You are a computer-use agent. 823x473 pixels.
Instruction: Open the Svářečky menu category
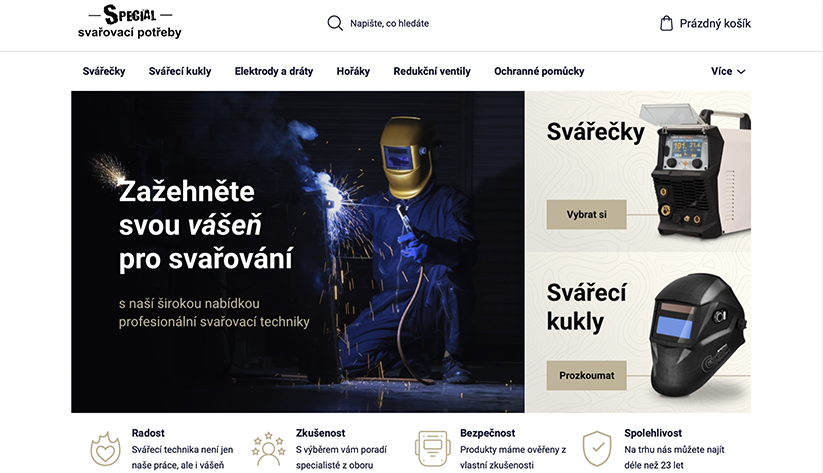tap(104, 71)
